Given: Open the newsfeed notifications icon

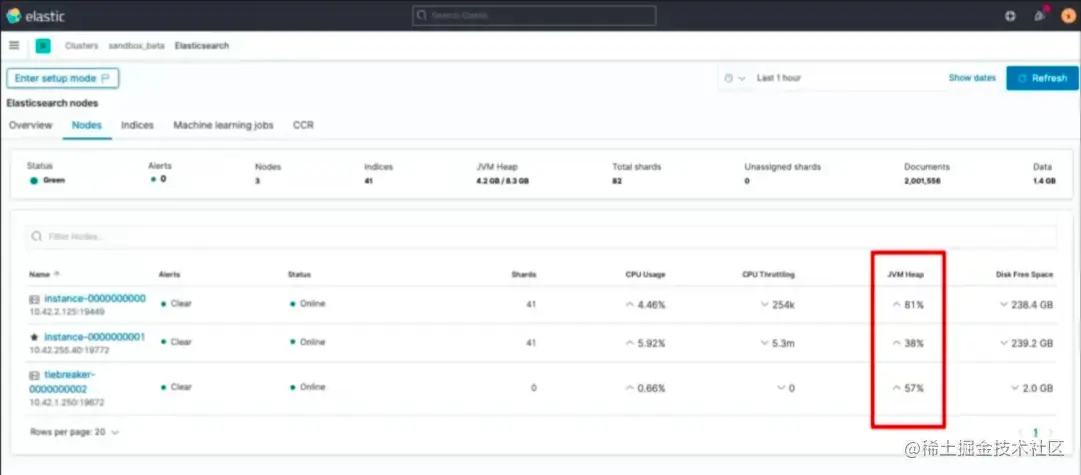Looking at the screenshot, I should [x=1040, y=15].
